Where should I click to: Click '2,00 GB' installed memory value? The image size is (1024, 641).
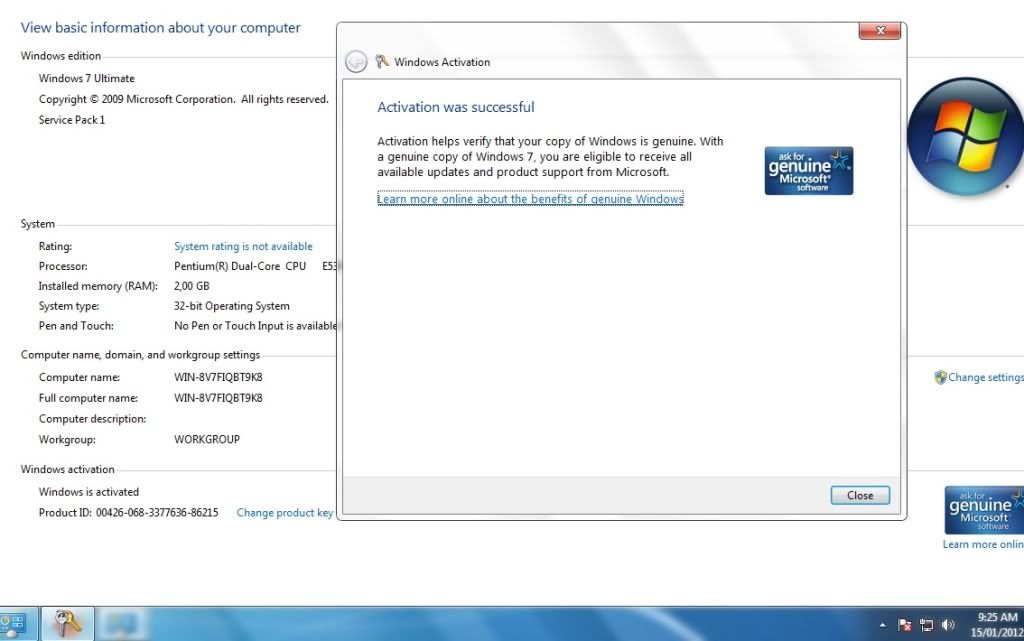tap(191, 286)
